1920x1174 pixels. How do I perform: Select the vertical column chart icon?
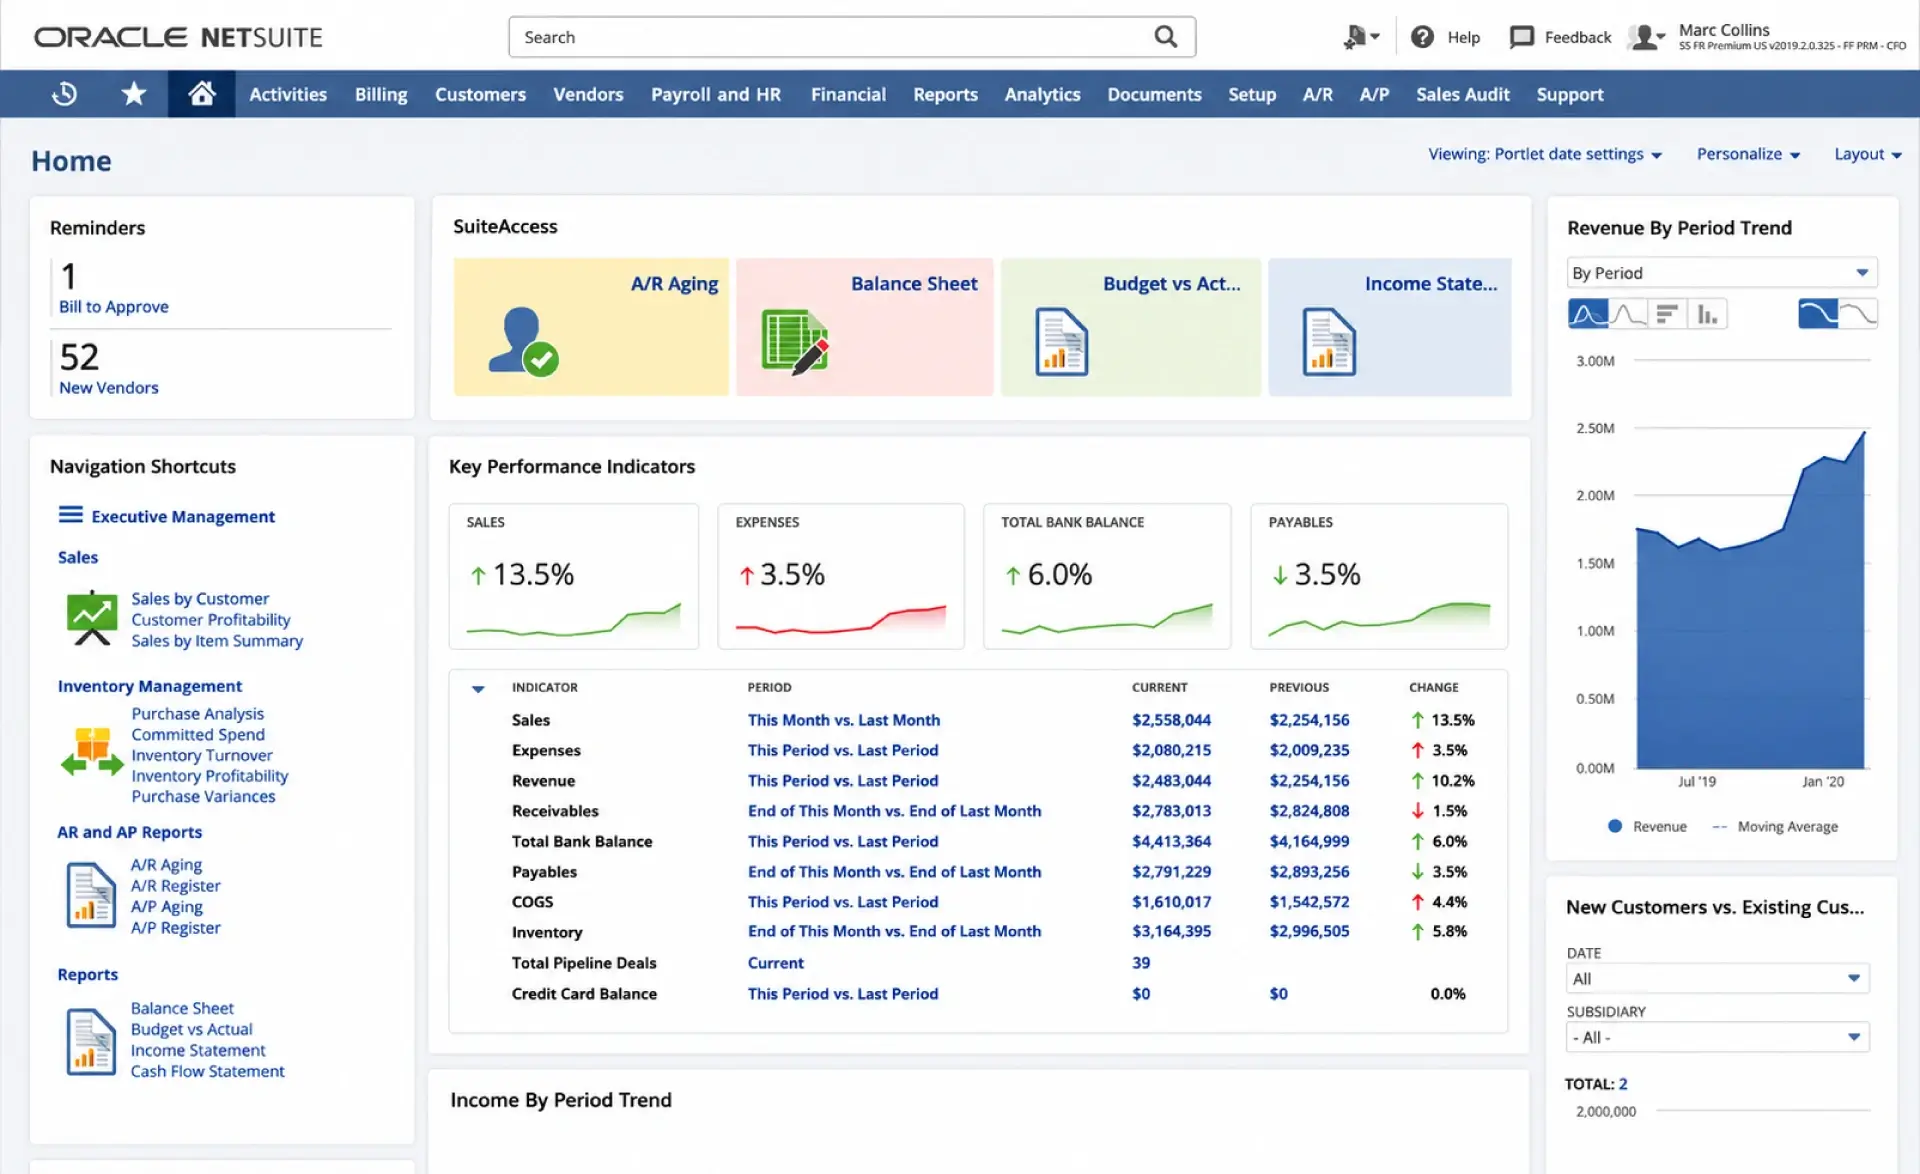(x=1707, y=314)
